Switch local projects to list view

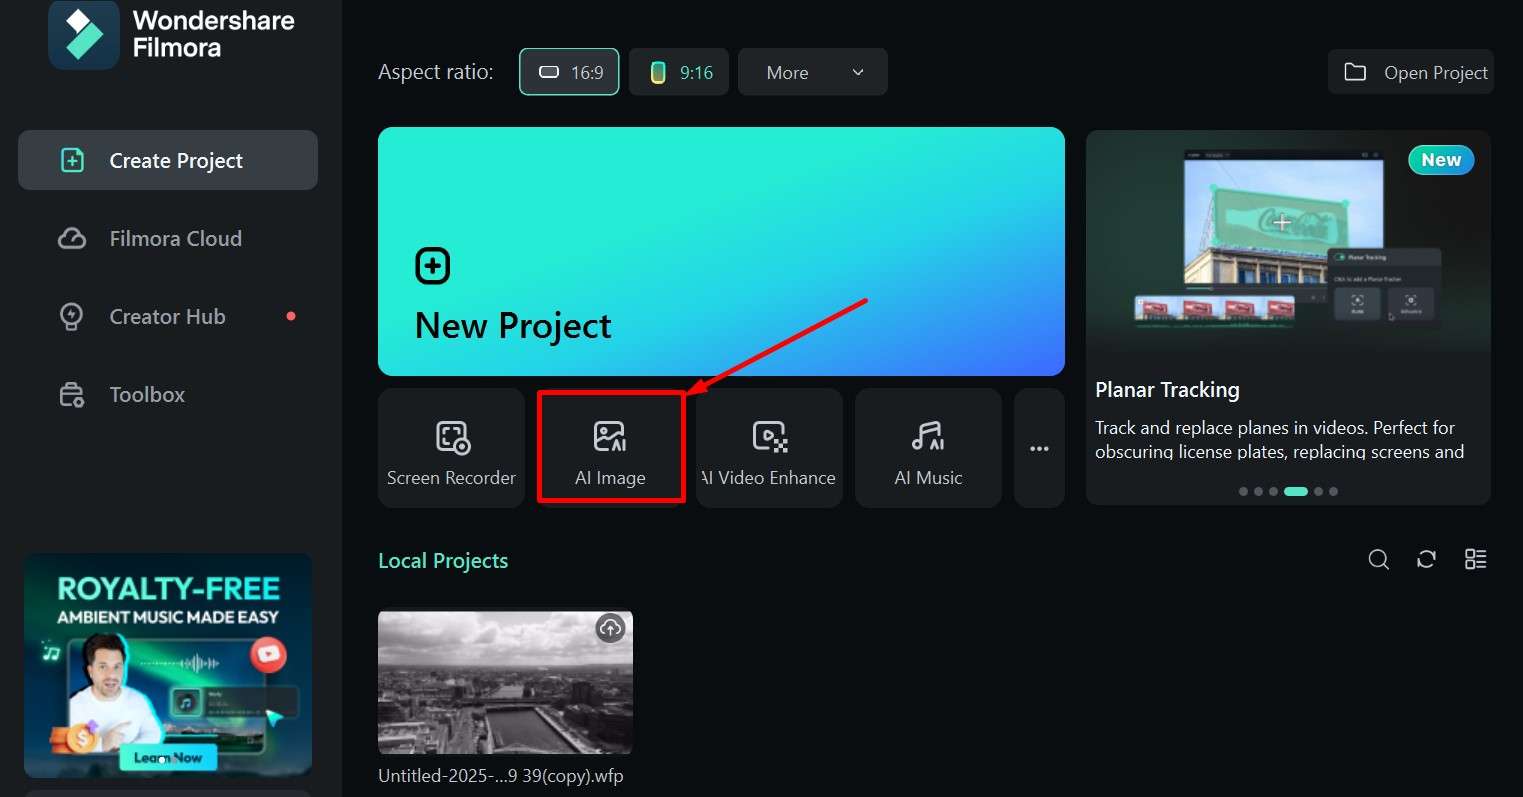tap(1475, 559)
